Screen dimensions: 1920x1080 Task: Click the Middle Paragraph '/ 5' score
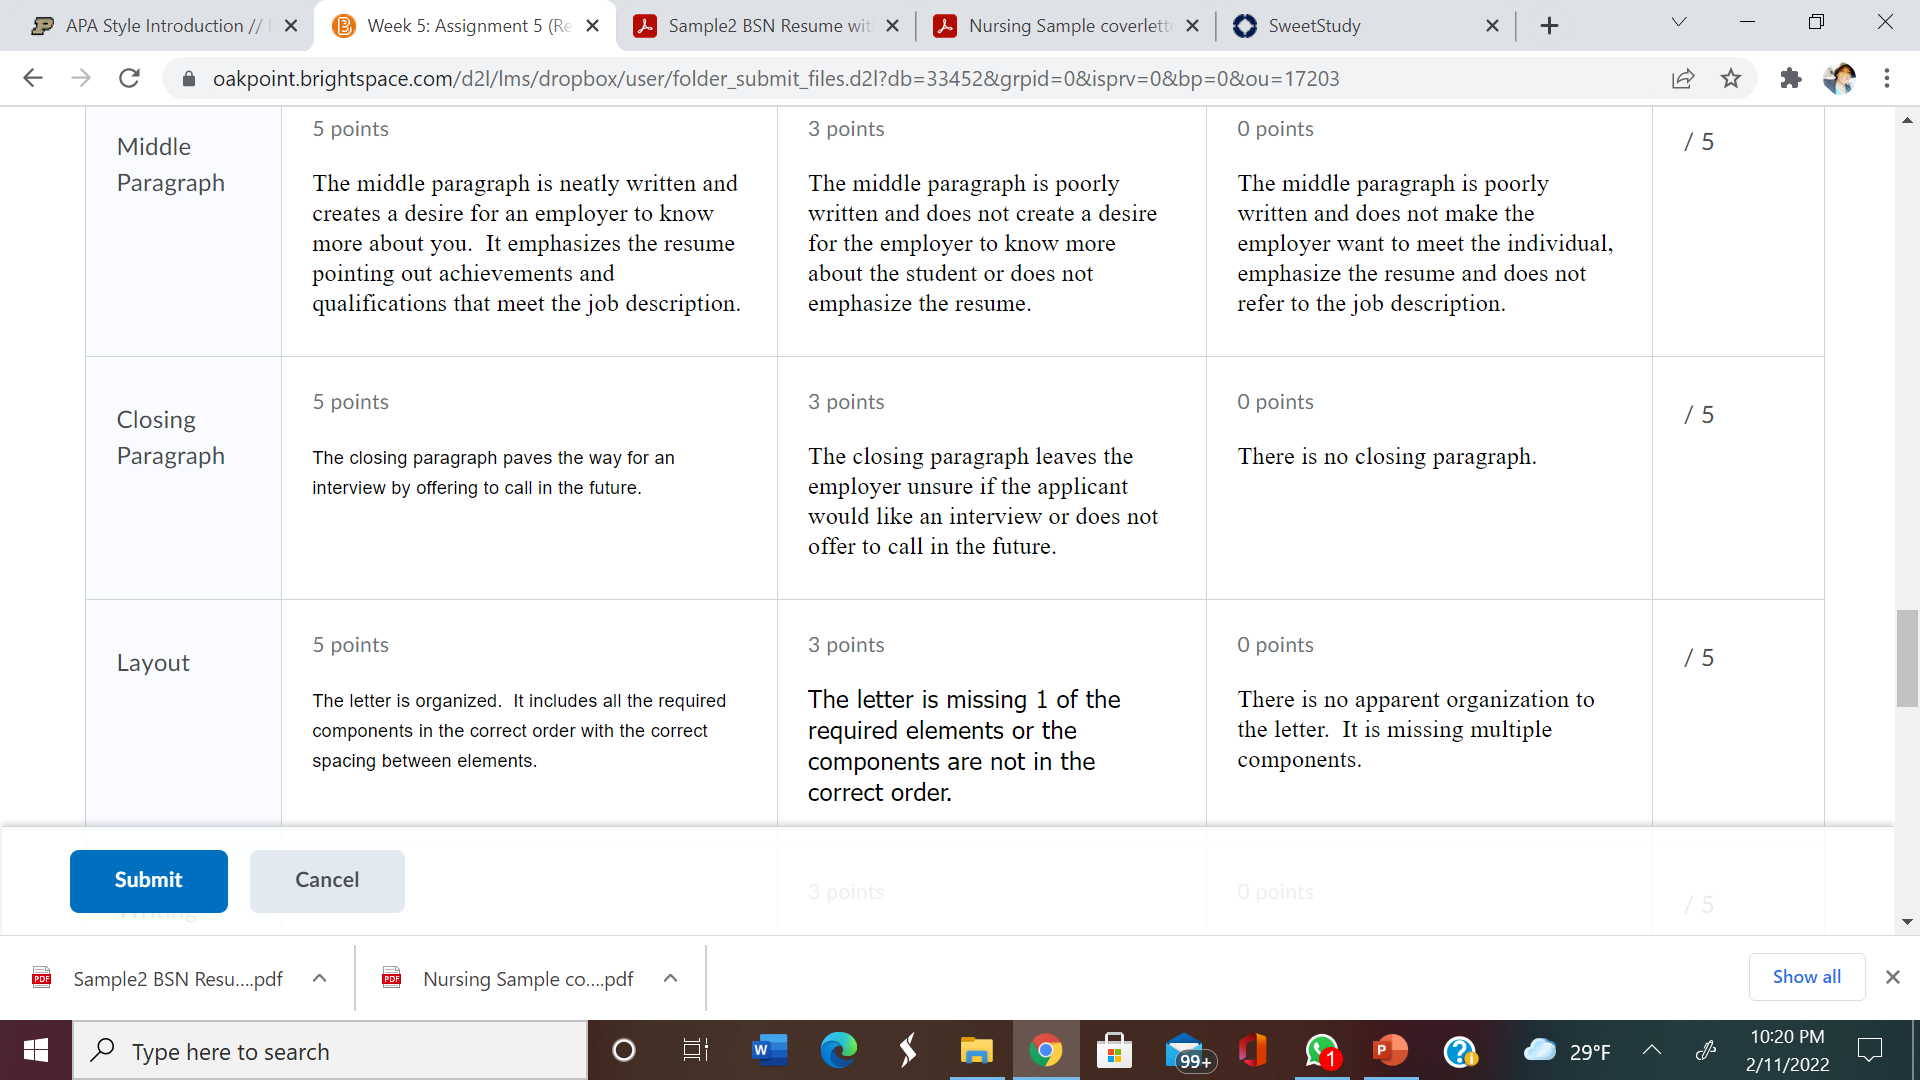1699,142
